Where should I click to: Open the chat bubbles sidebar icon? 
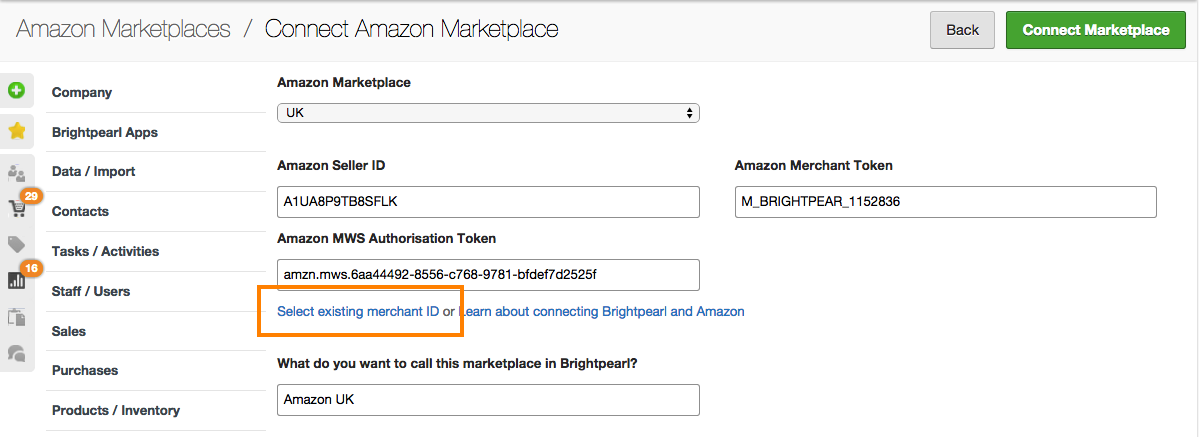point(16,353)
